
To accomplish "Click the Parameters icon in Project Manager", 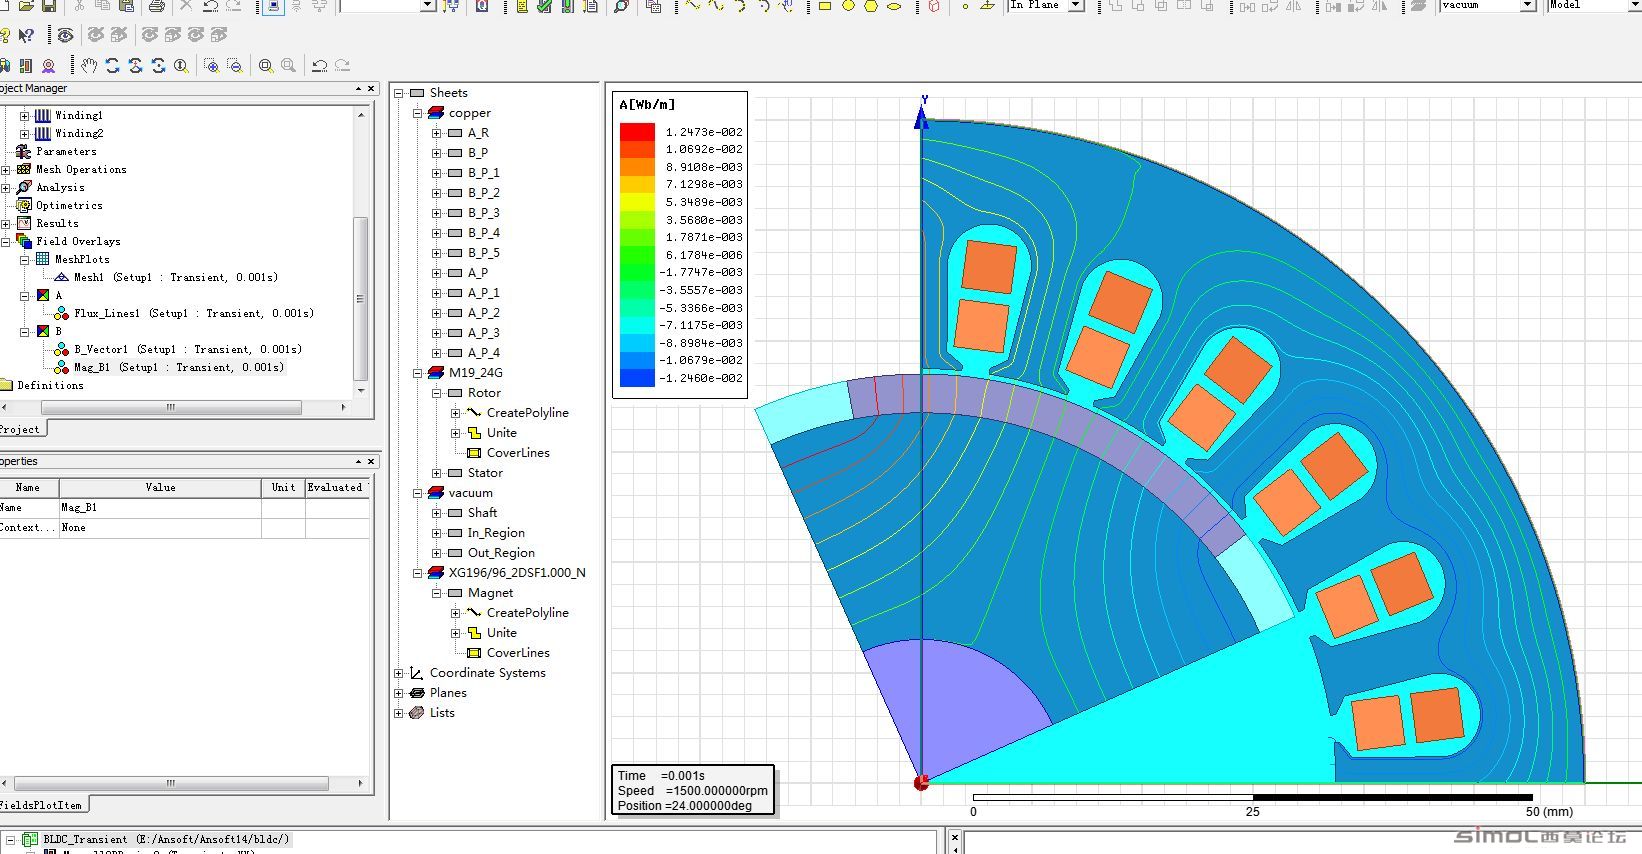I will [23, 151].
